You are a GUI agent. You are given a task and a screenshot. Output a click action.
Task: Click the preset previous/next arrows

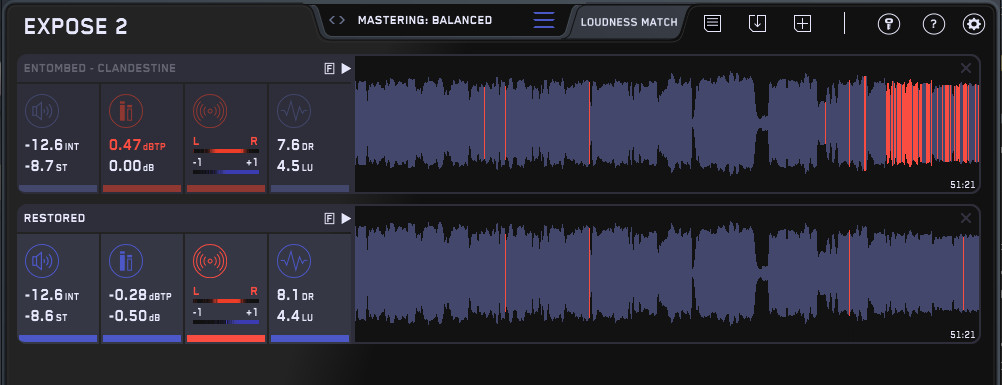pos(337,20)
